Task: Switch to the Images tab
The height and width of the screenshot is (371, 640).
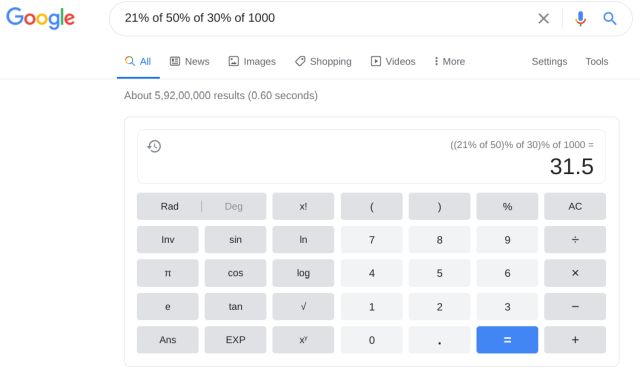Action: coord(252,61)
